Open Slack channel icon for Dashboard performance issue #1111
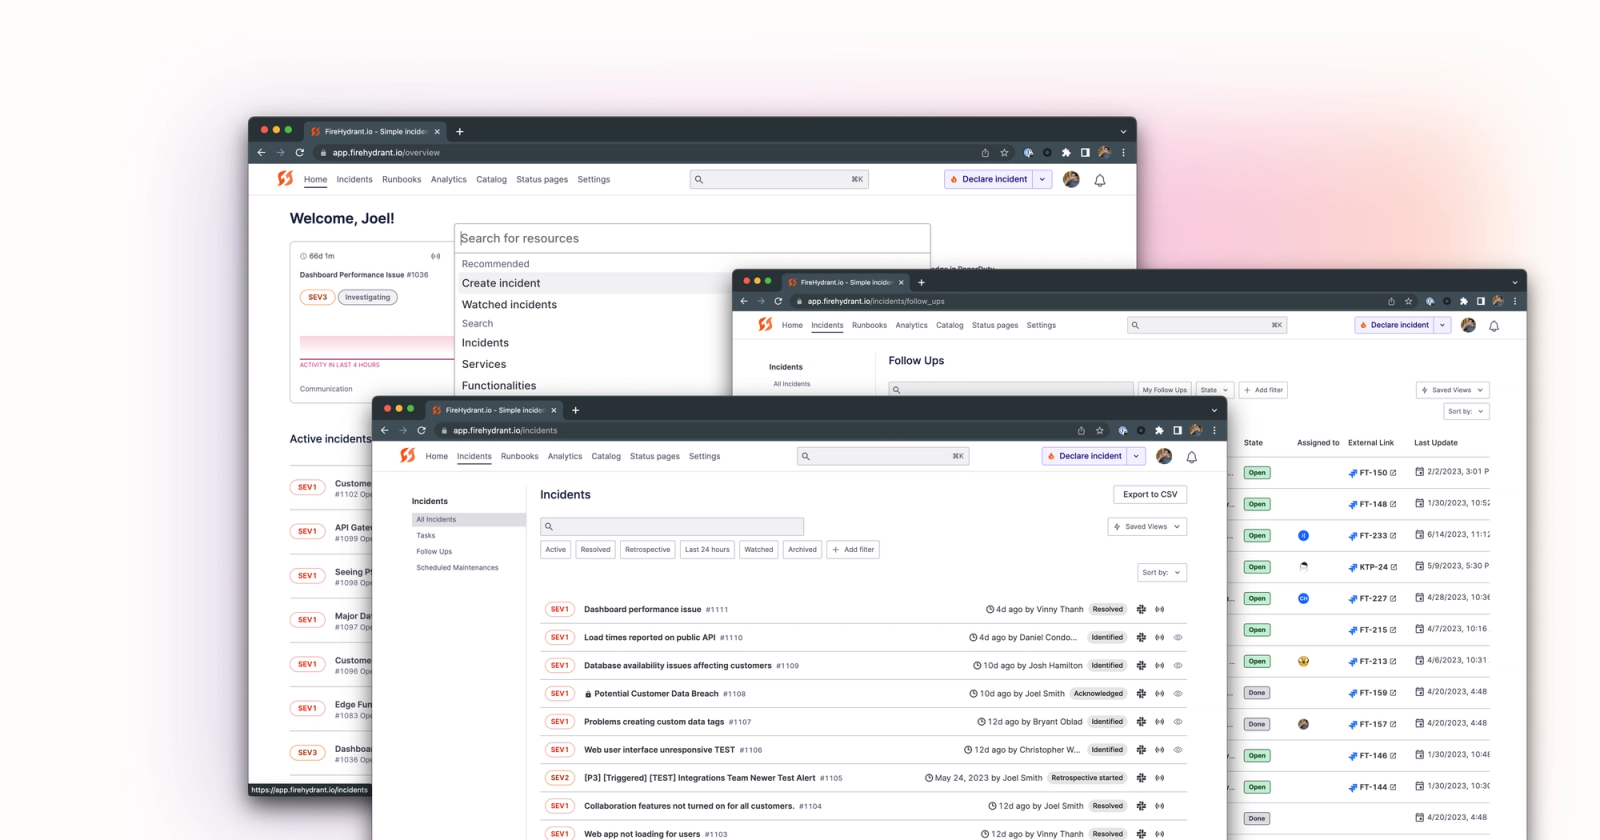Screen dimensions: 1600x840 coord(1141,609)
